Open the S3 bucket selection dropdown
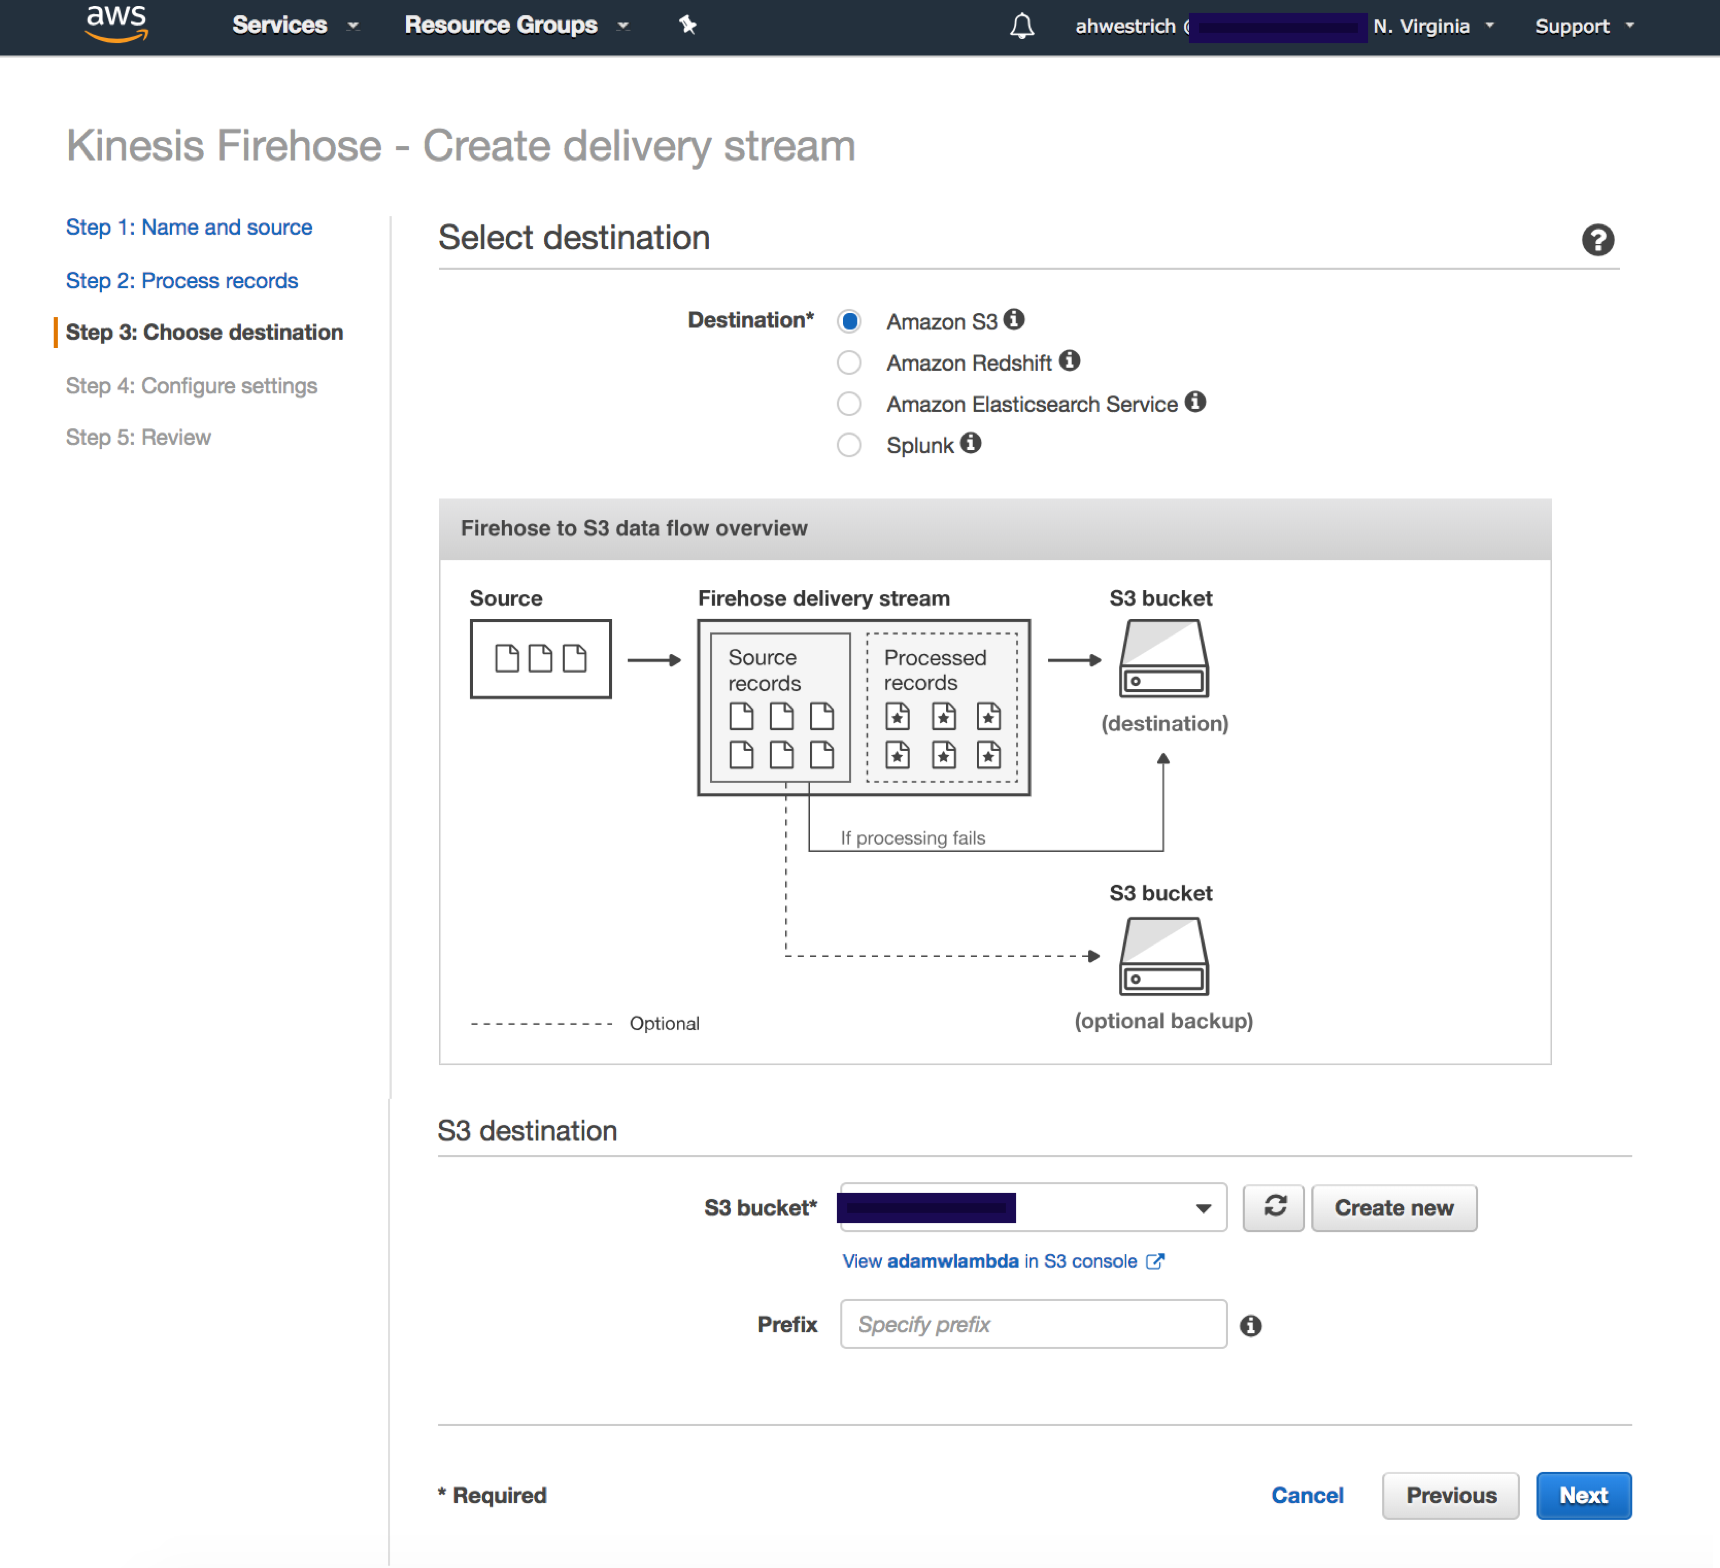This screenshot has height=1568, width=1720. tap(1033, 1207)
